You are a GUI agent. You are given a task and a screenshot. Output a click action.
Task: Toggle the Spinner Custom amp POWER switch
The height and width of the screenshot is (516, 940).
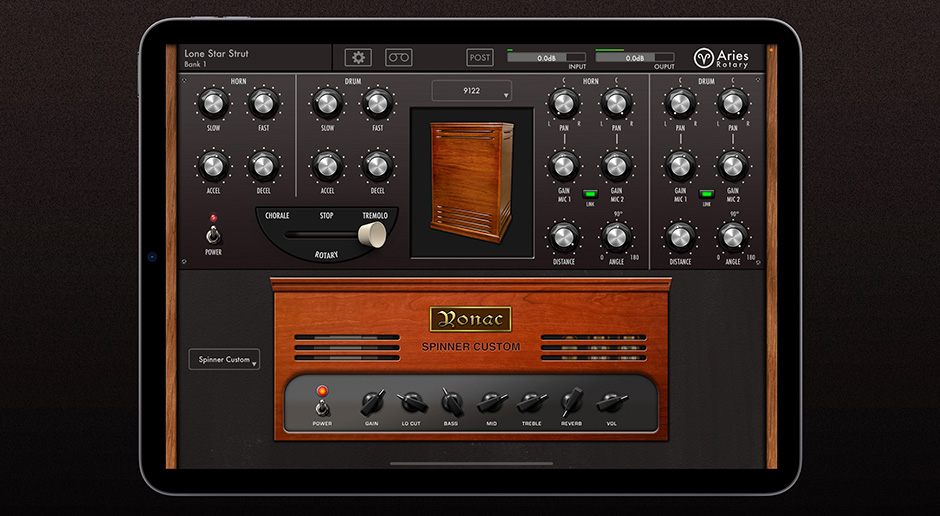tap(322, 406)
